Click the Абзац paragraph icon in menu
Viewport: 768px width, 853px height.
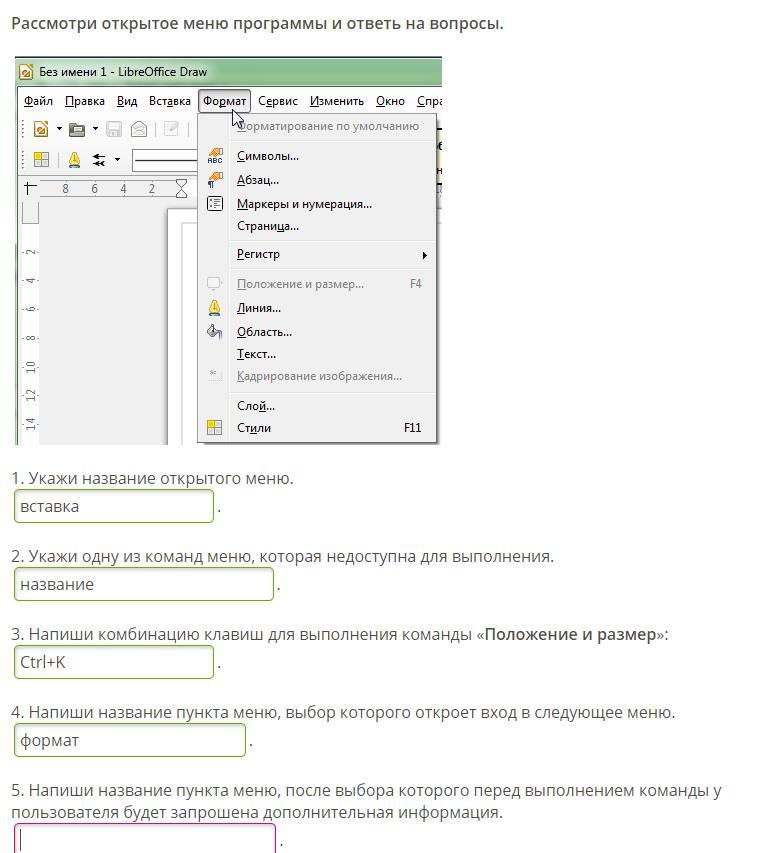point(215,180)
